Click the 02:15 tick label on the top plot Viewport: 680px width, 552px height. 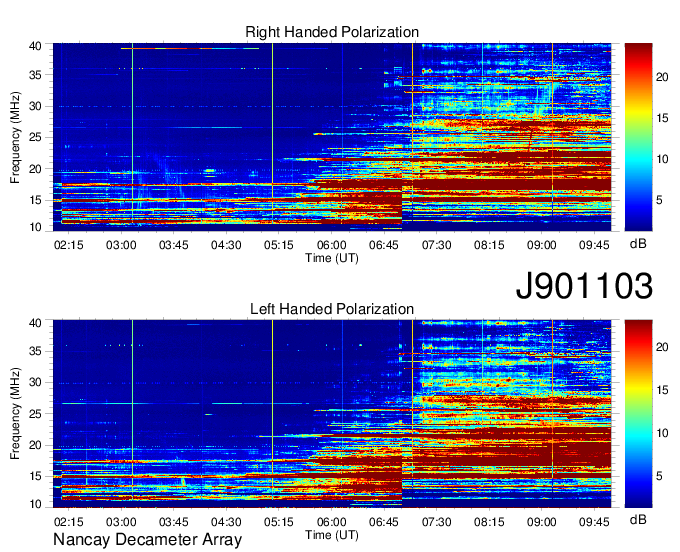click(x=69, y=245)
